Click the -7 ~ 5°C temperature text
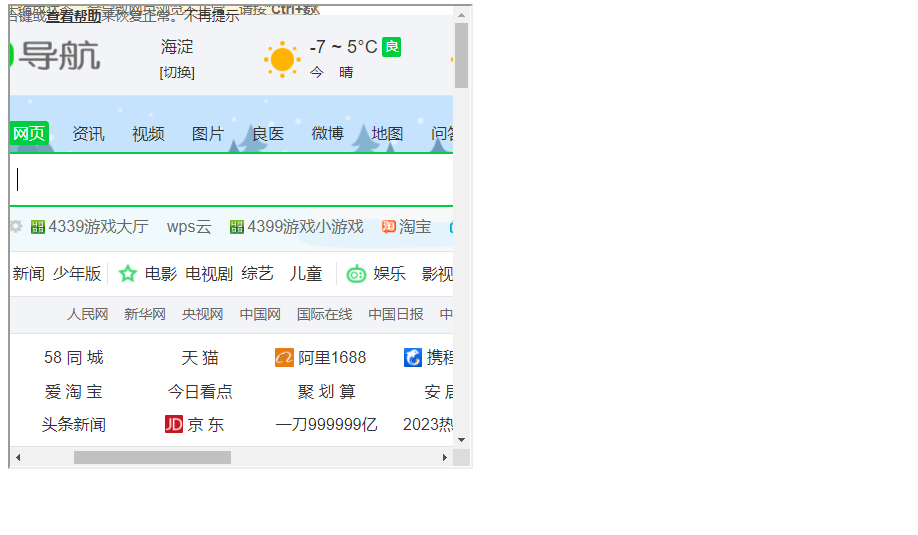The height and width of the screenshot is (535, 918). (x=343, y=47)
